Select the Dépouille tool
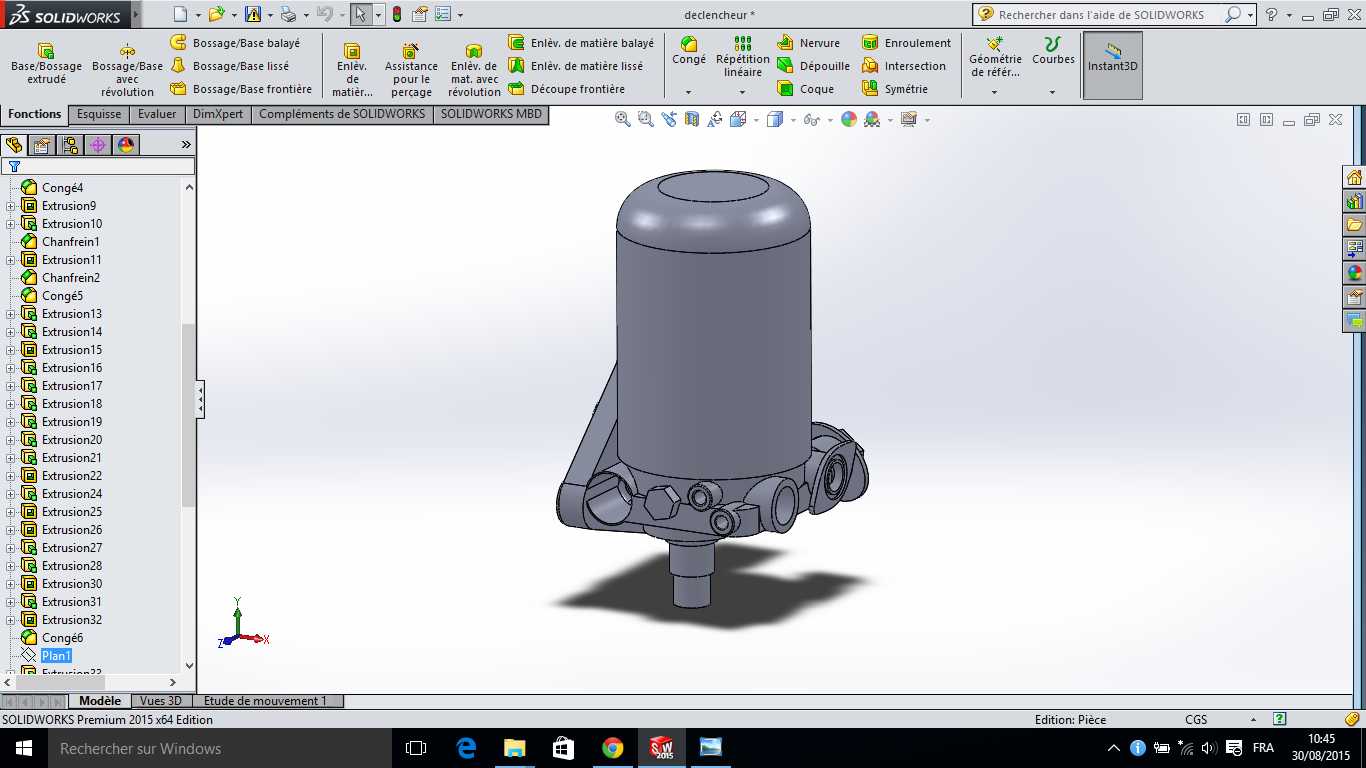The height and width of the screenshot is (768, 1366). tap(814, 66)
